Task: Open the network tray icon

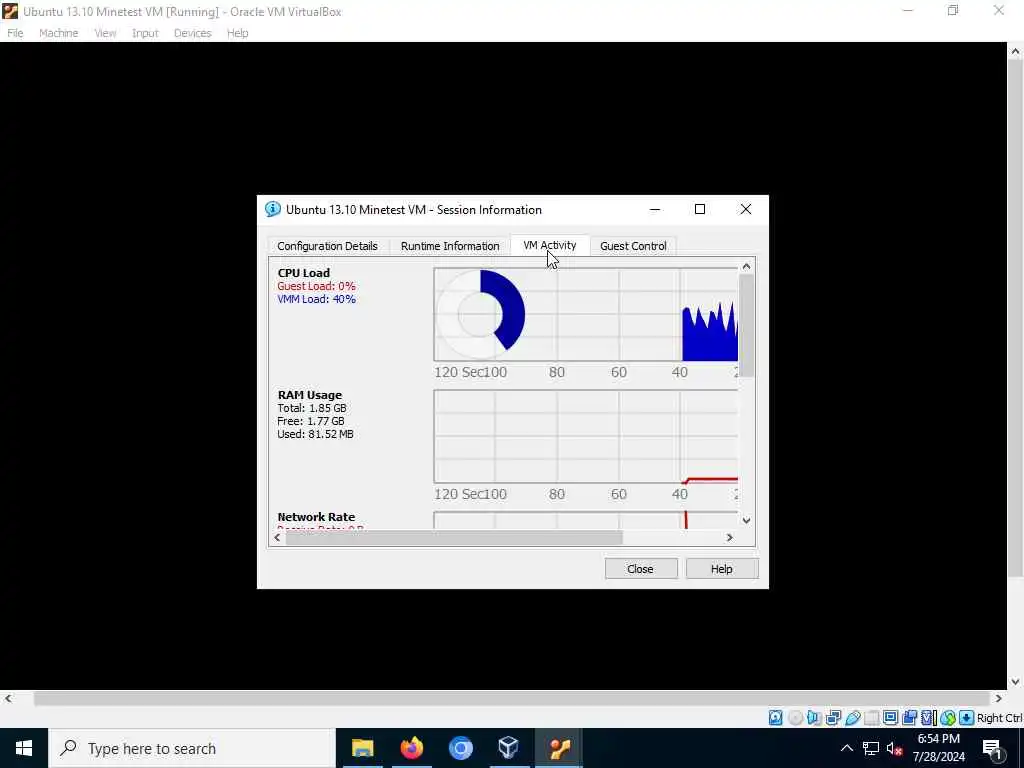Action: [x=871, y=748]
